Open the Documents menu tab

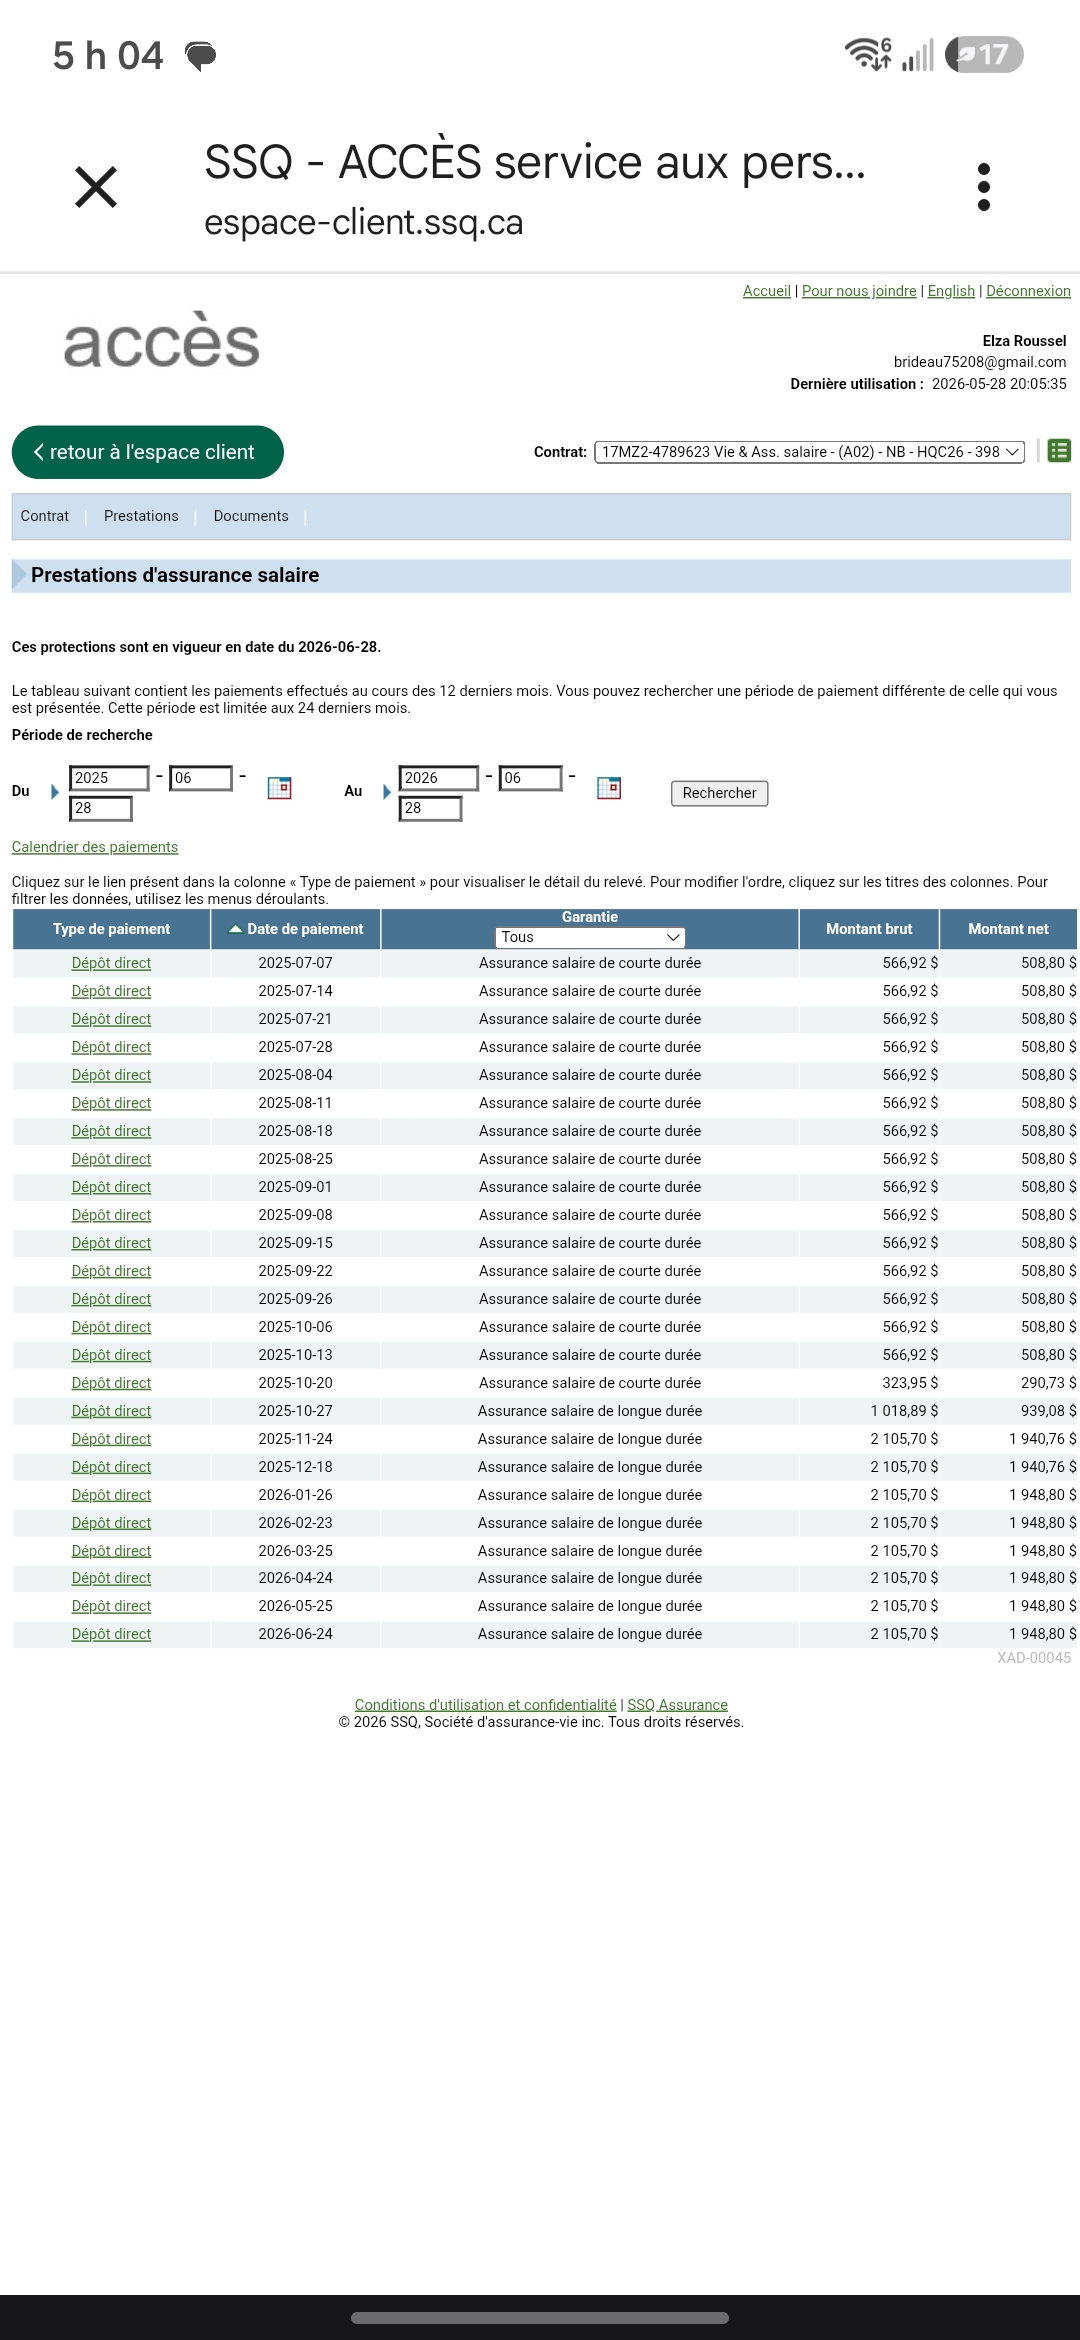tap(251, 516)
